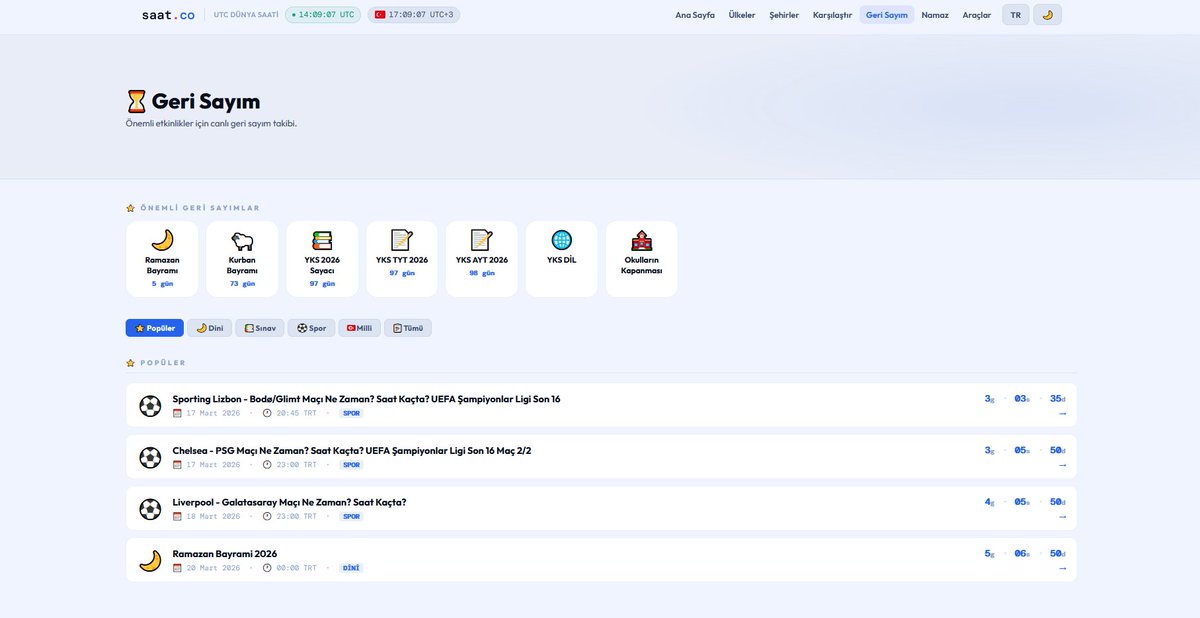Go to Şehirler page
The image size is (1200, 618).
coord(784,15)
